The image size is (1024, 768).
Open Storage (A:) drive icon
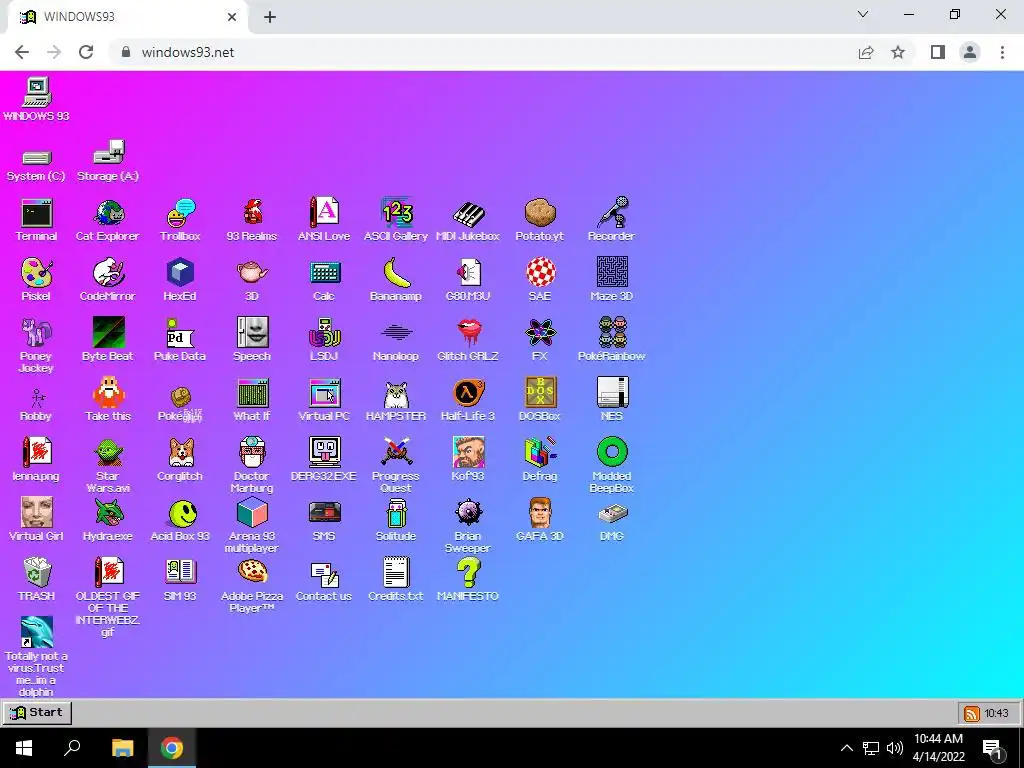pyautogui.click(x=108, y=152)
